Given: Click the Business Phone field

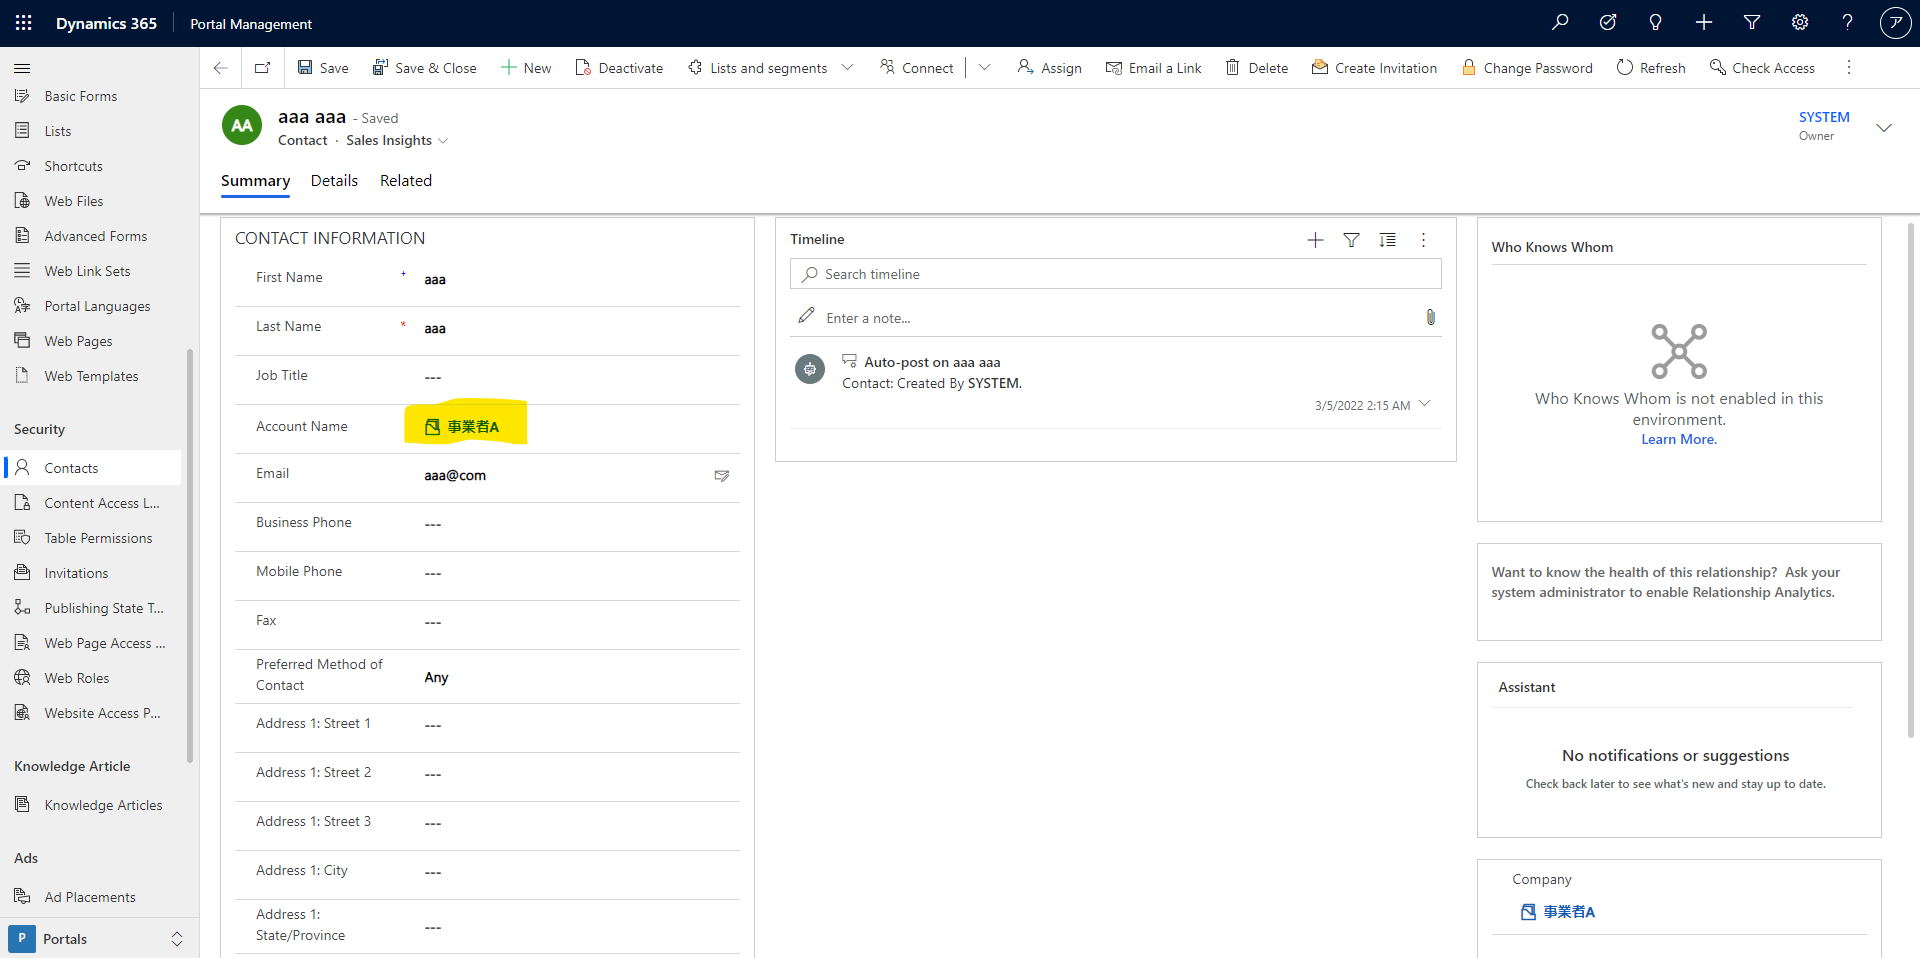Looking at the screenshot, I should (x=580, y=525).
